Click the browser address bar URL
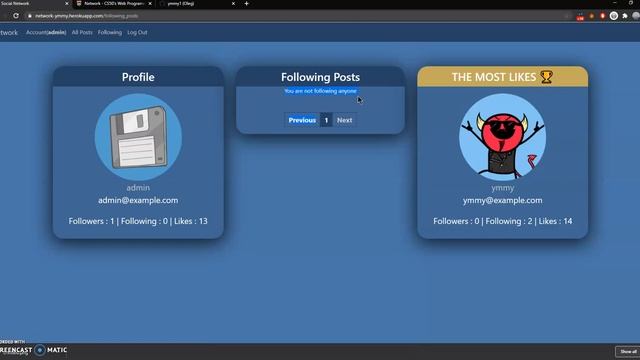This screenshot has width=640, height=360. (x=86, y=16)
